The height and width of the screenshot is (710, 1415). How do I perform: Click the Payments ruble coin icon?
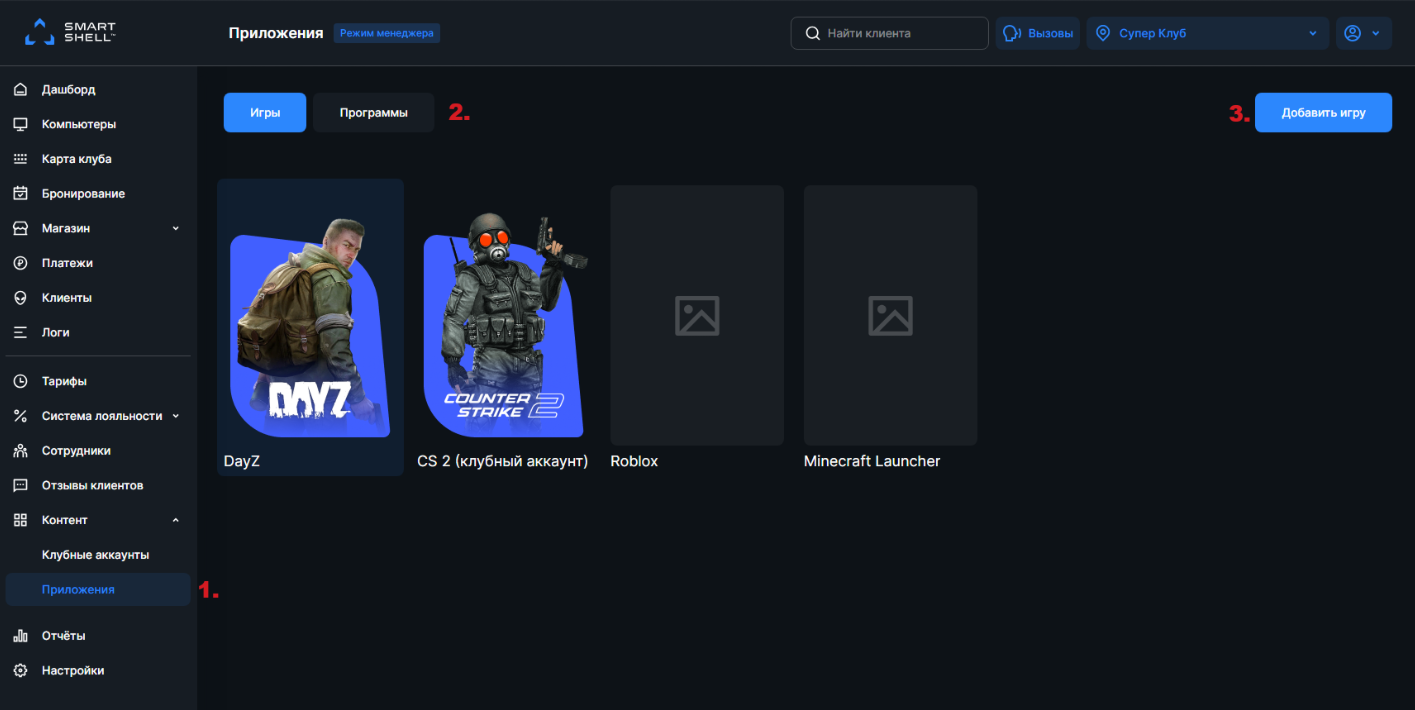pyautogui.click(x=20, y=263)
